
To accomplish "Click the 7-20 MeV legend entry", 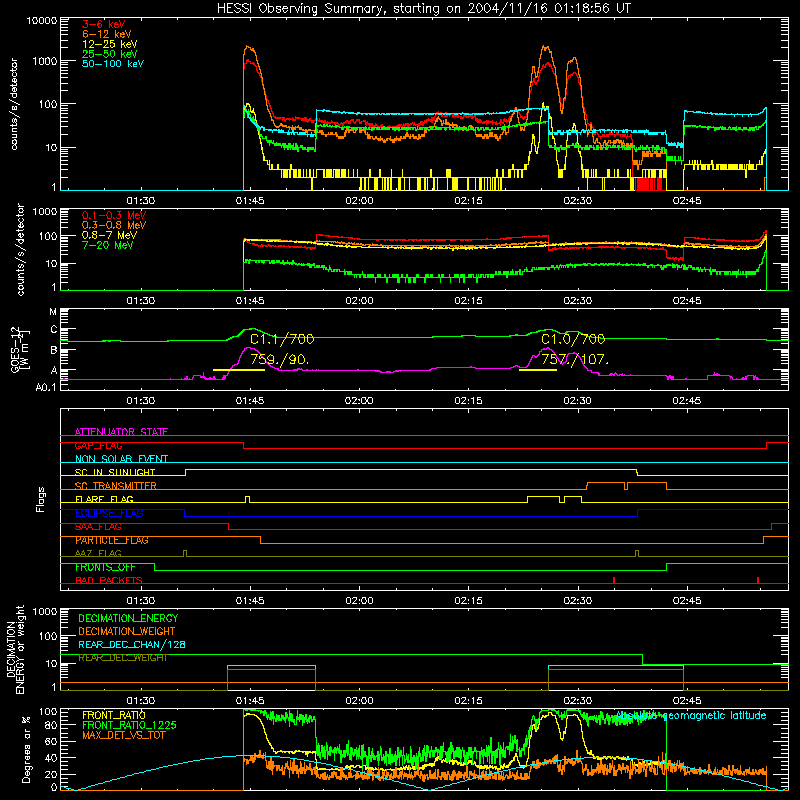I will point(107,245).
